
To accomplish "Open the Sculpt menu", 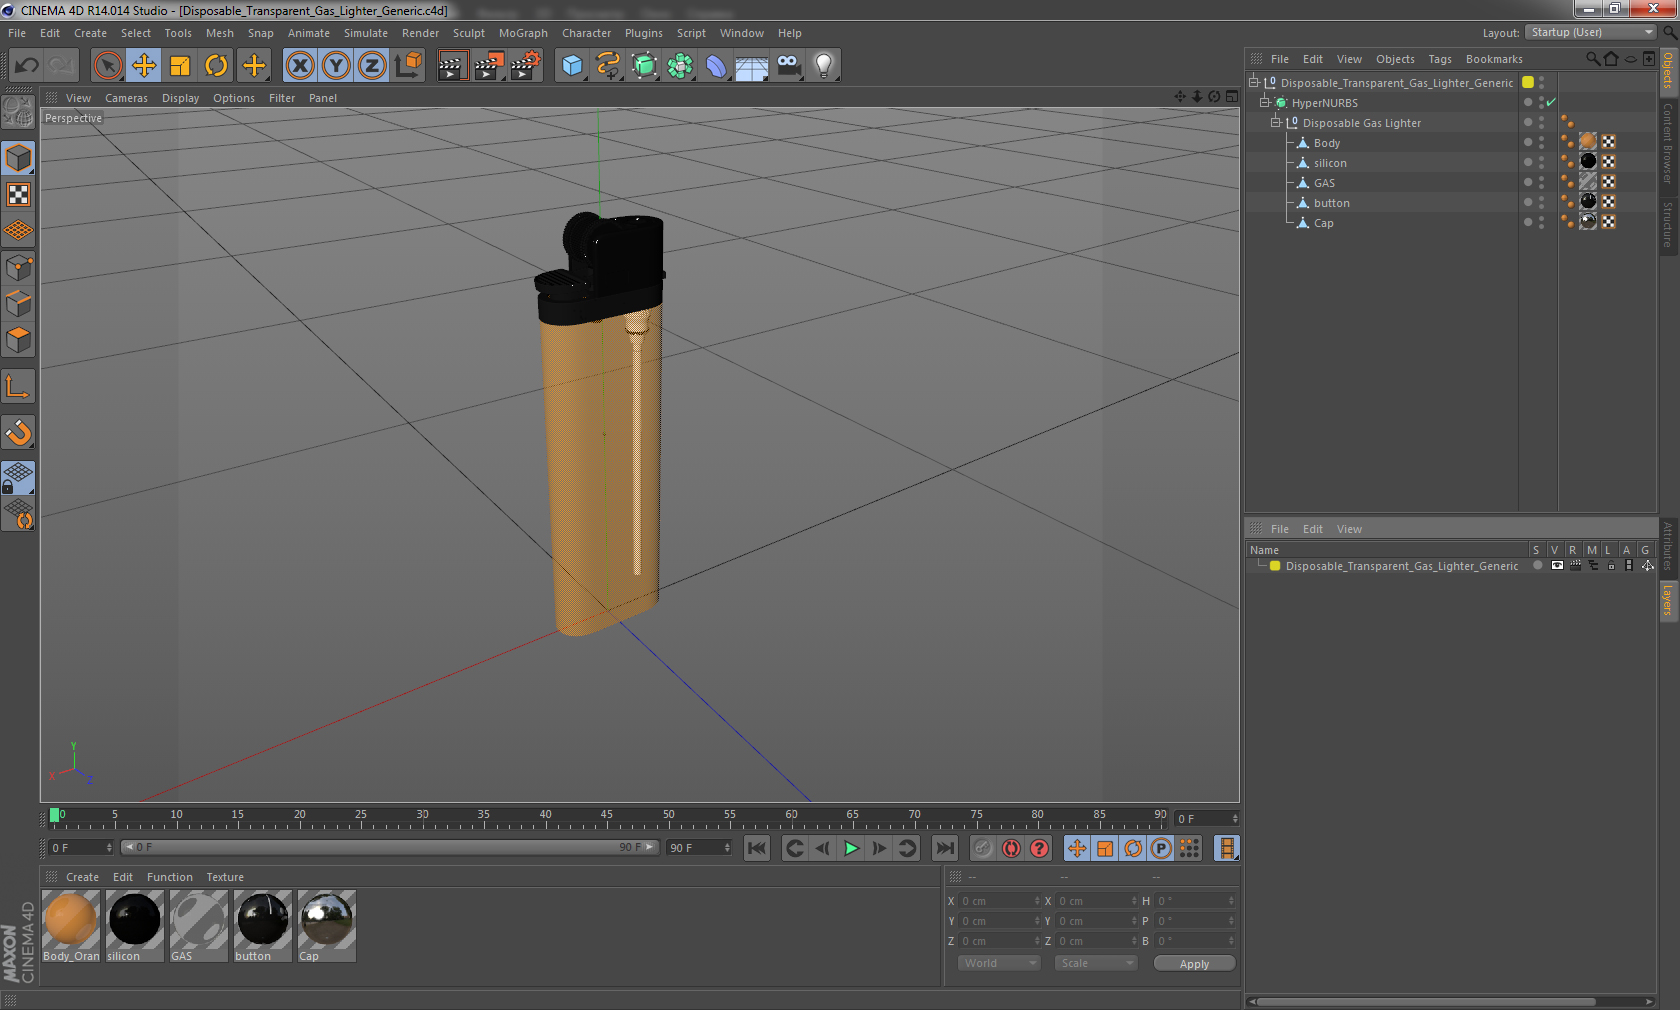I will (x=469, y=33).
